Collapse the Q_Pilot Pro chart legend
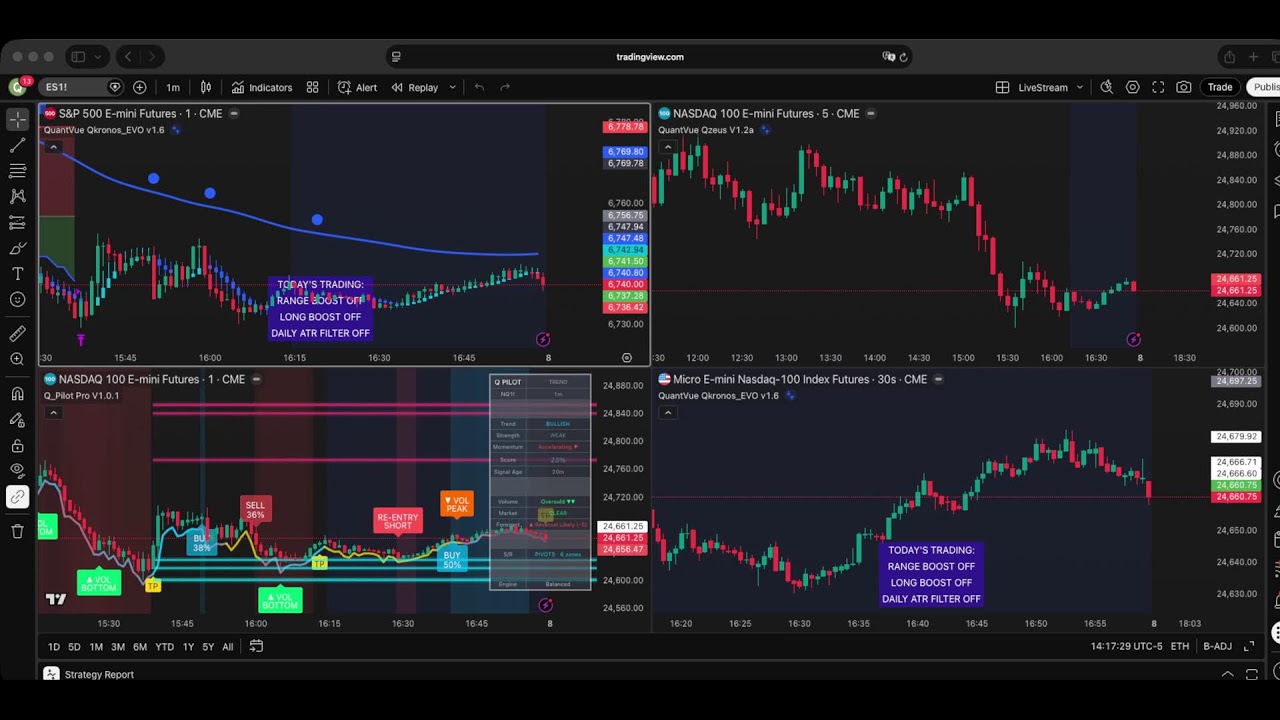The image size is (1280, 720). [x=53, y=413]
